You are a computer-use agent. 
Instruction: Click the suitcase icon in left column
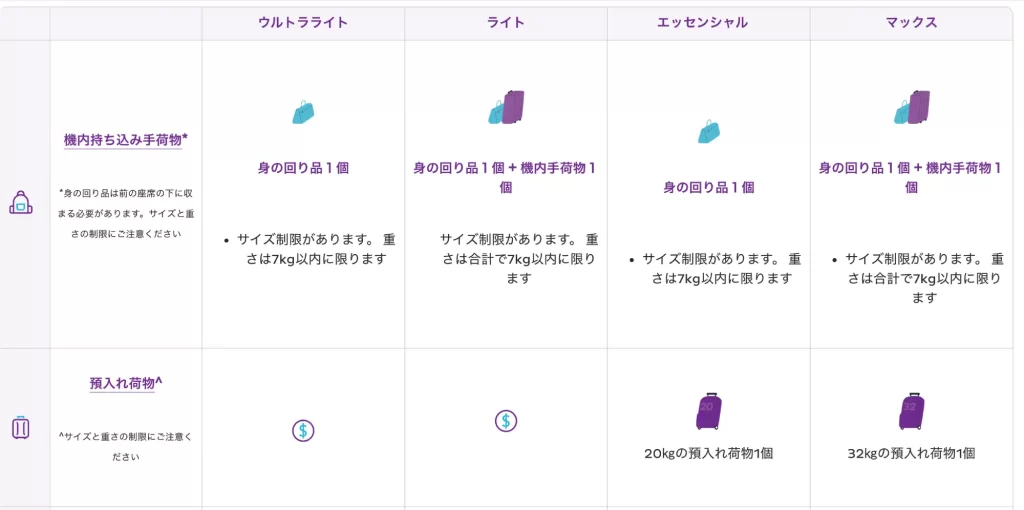21,428
